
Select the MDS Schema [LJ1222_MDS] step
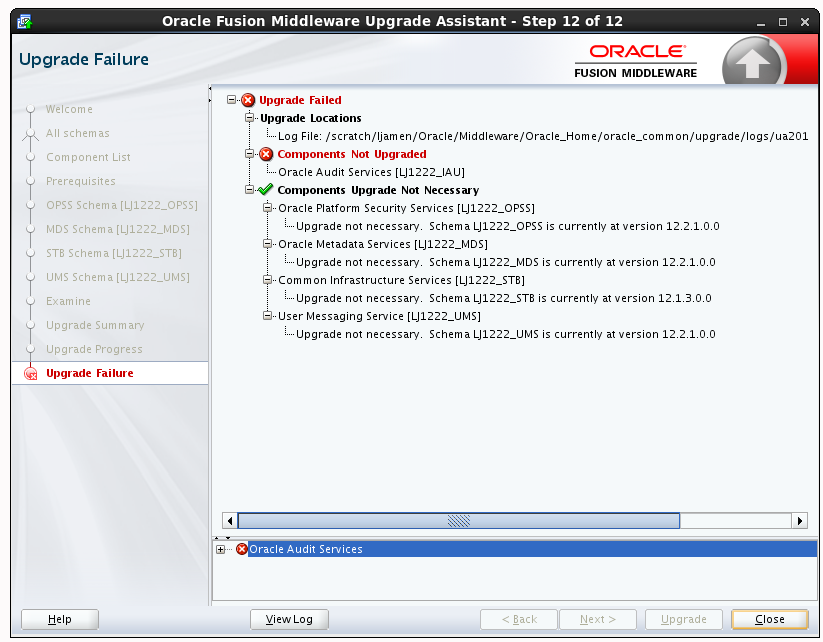[118, 229]
